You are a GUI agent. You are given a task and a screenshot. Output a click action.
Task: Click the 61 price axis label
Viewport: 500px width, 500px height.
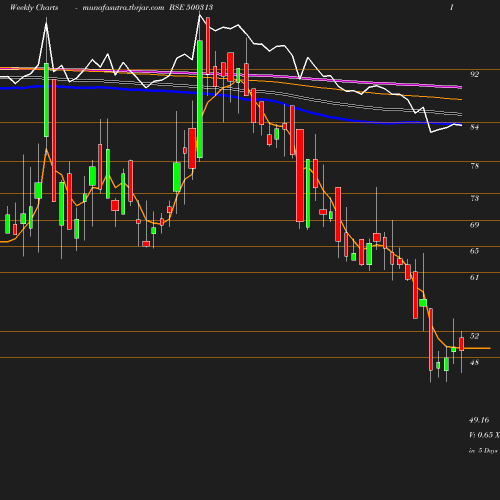pyautogui.click(x=474, y=277)
